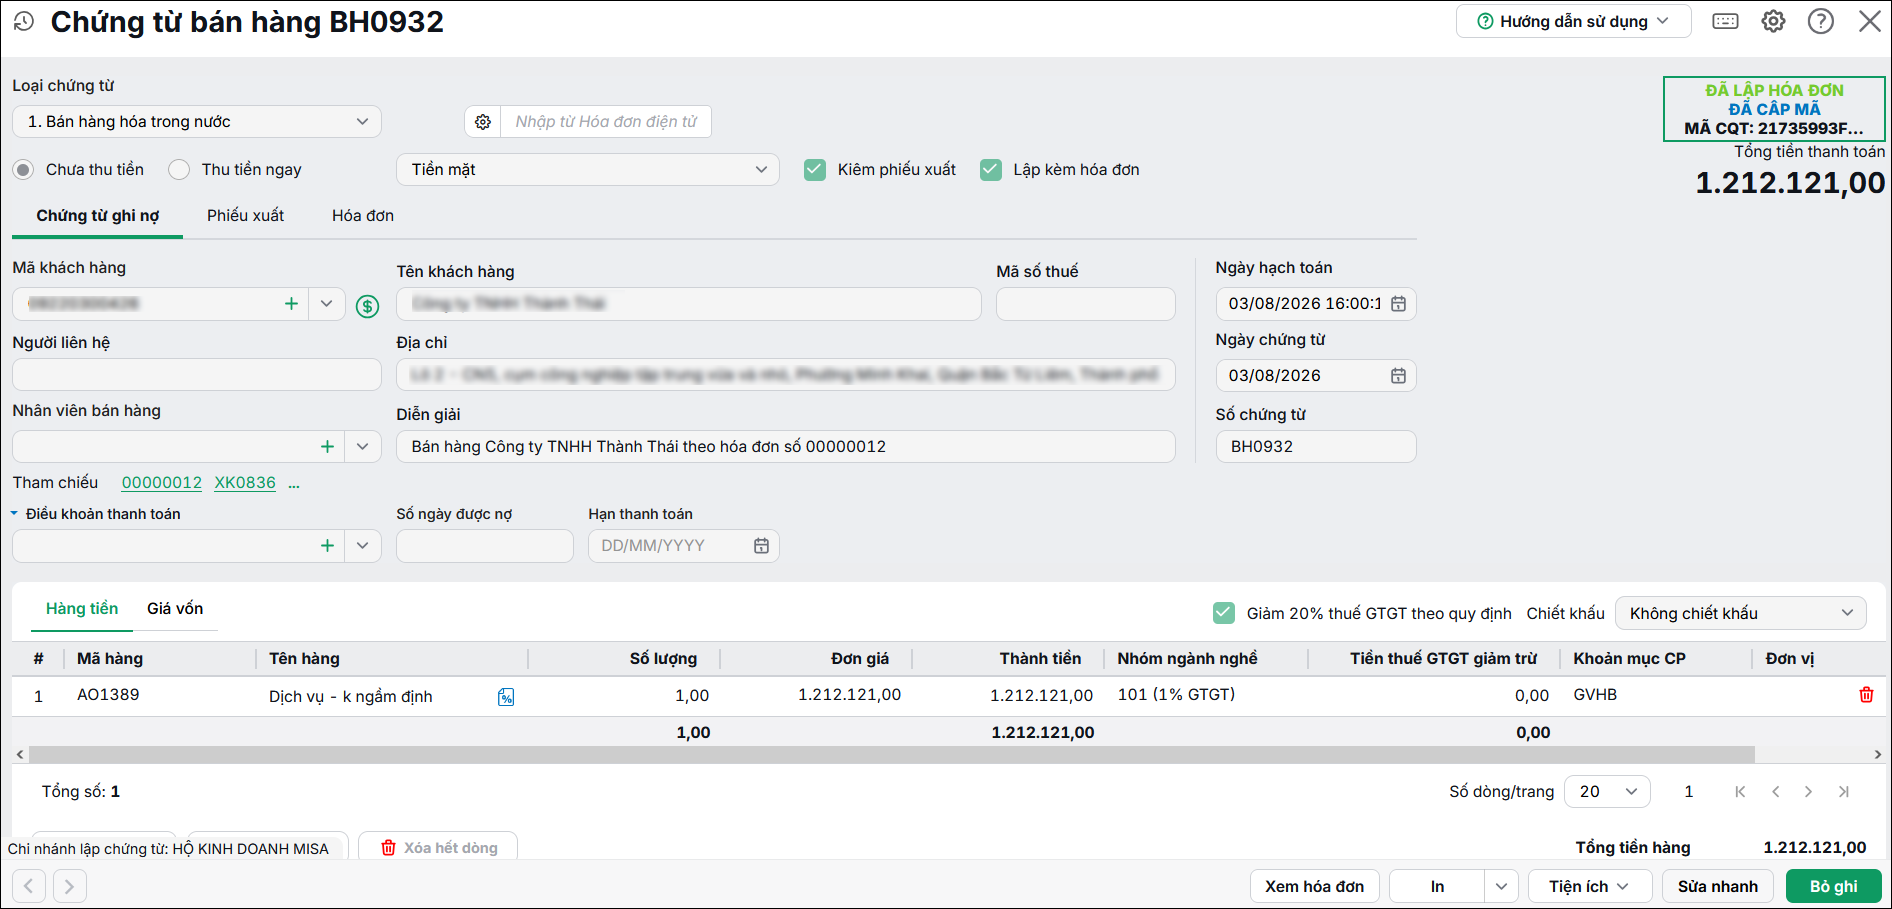Click Người liên hệ field
Viewport: 1892px width, 909px height.
coord(197,375)
